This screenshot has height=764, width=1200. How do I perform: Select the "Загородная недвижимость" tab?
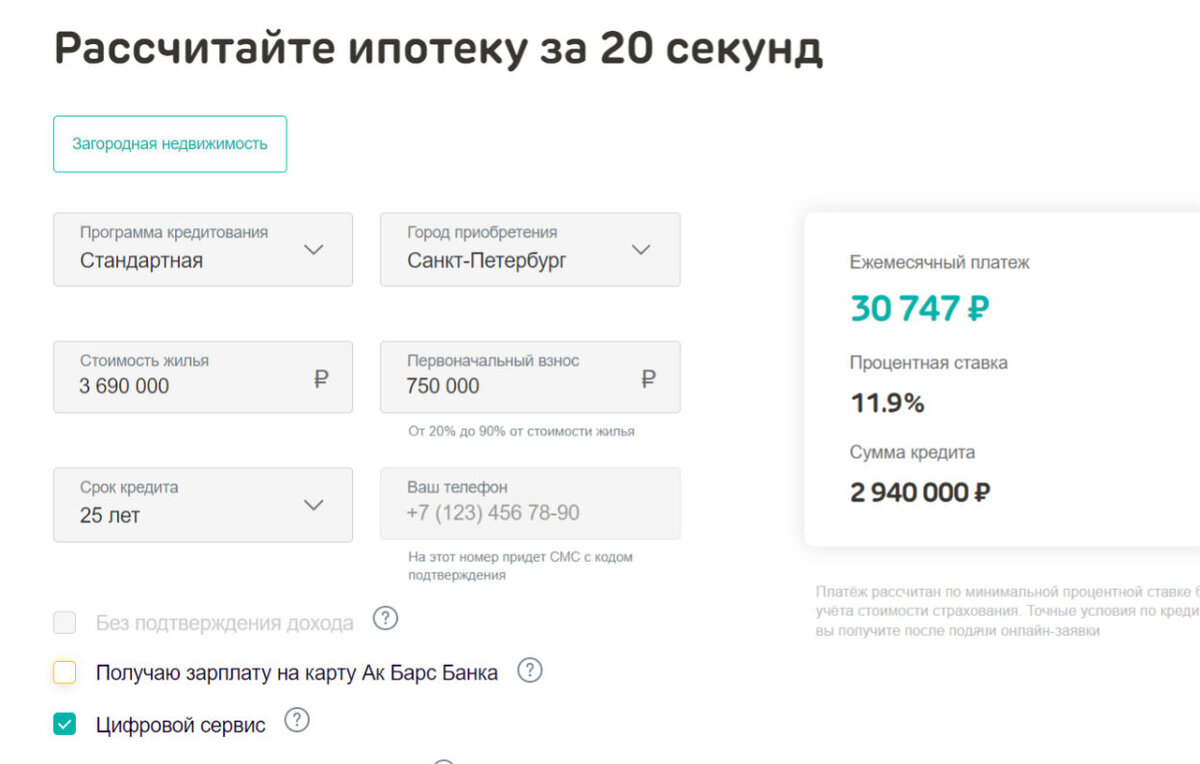click(x=169, y=144)
